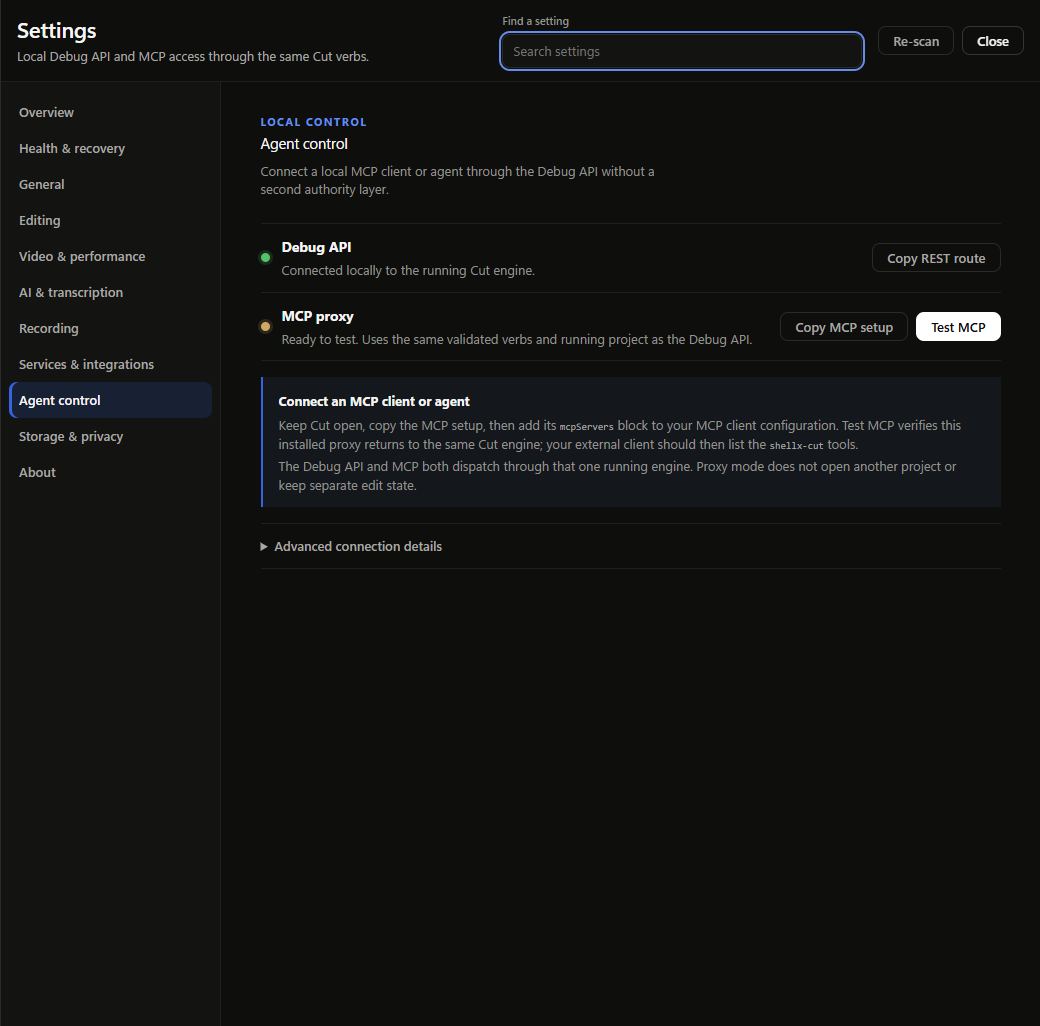Click the 'Connect a local MCP client' description
Screen dimensions: 1040x1026
(457, 180)
